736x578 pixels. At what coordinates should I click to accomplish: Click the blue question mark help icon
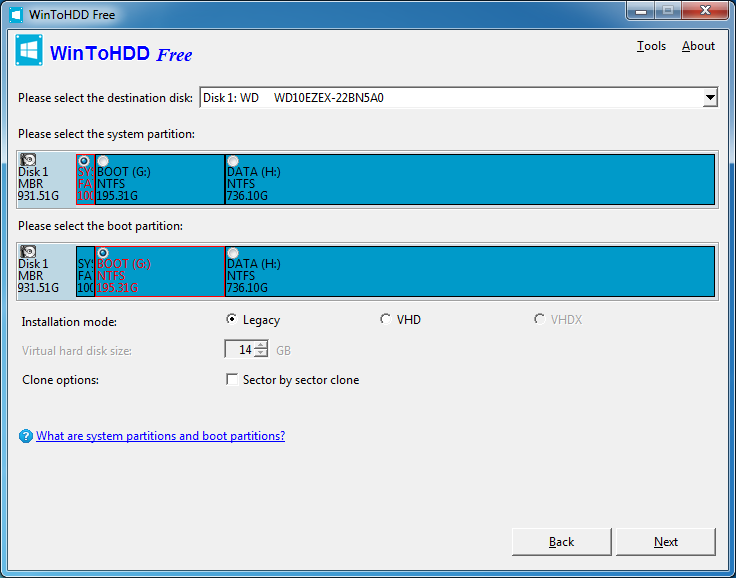[x=26, y=436]
